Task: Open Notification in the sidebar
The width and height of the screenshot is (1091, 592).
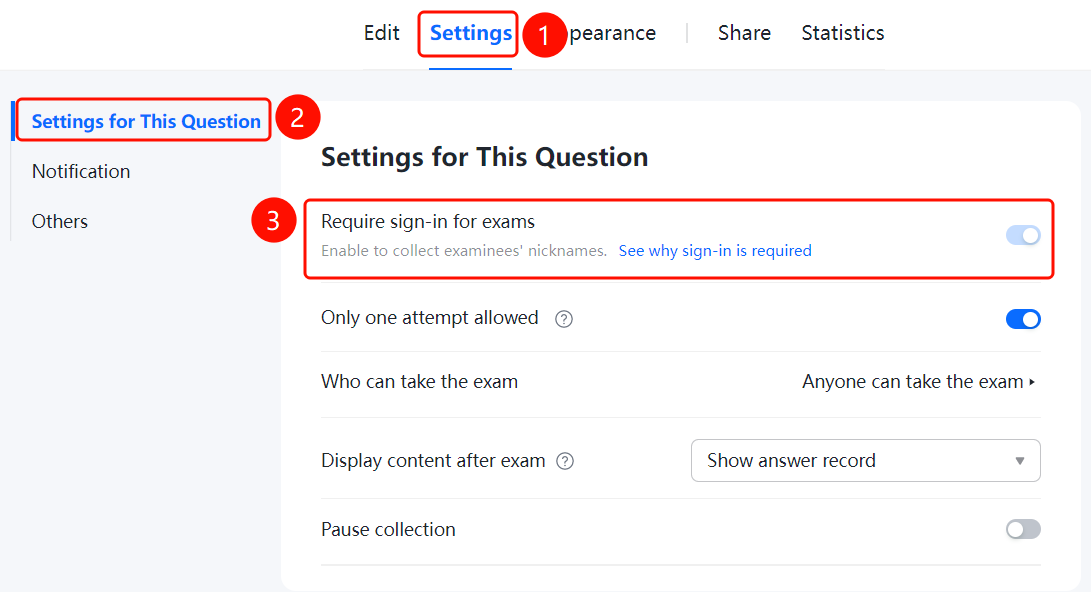Action: 81,171
